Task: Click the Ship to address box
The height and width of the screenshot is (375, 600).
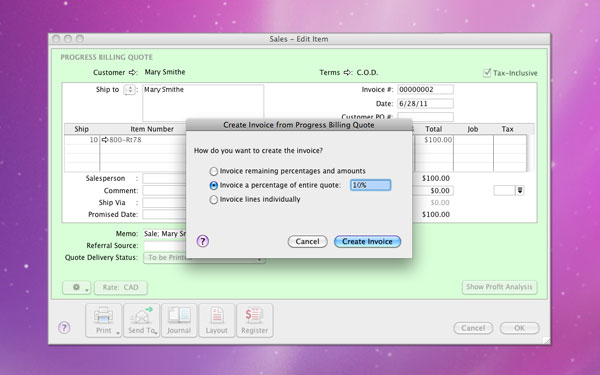Action: [x=203, y=103]
